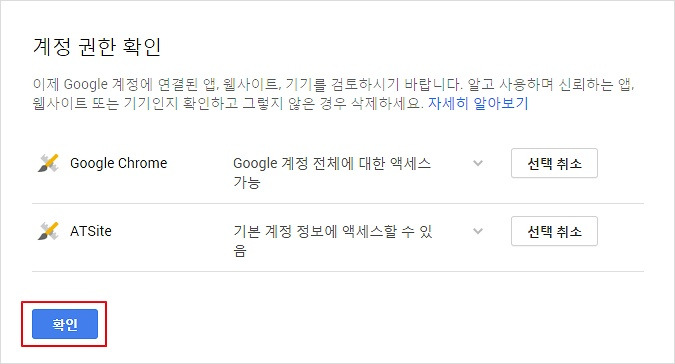Confirm with the blue 확인 button
Image resolution: width=675 pixels, height=364 pixels.
(65, 324)
